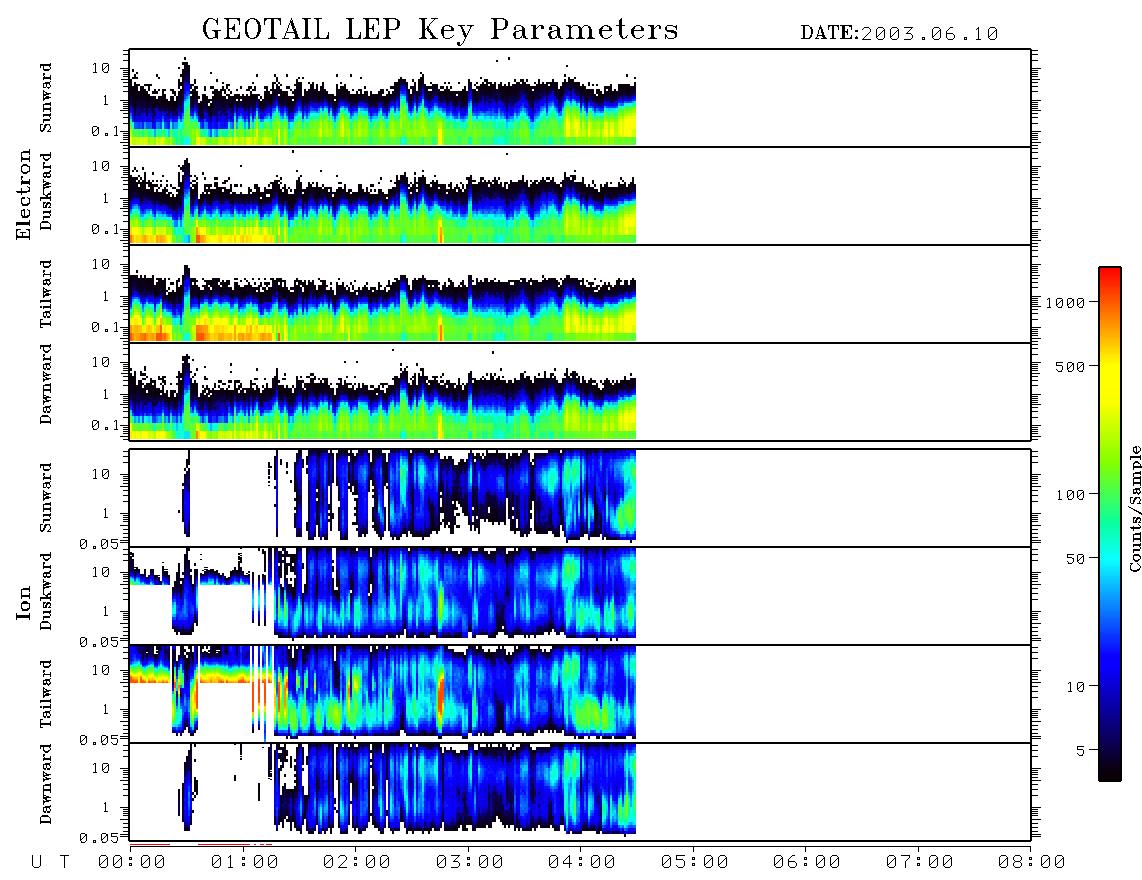Click the Electron Dawnward spectrogram panel

[580, 391]
